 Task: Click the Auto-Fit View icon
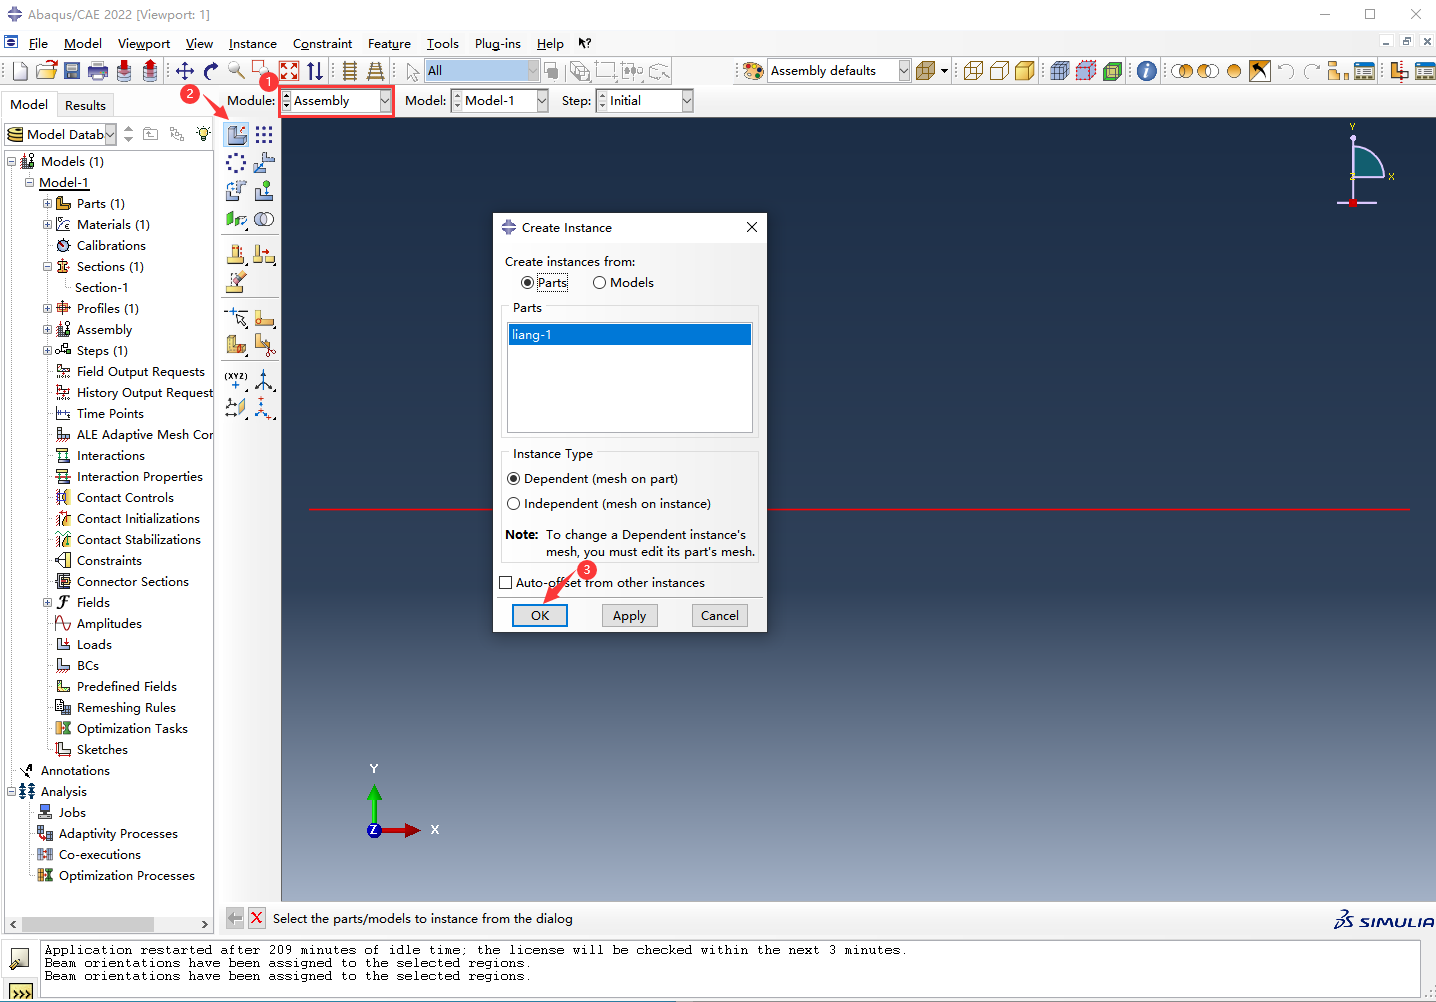(x=289, y=71)
